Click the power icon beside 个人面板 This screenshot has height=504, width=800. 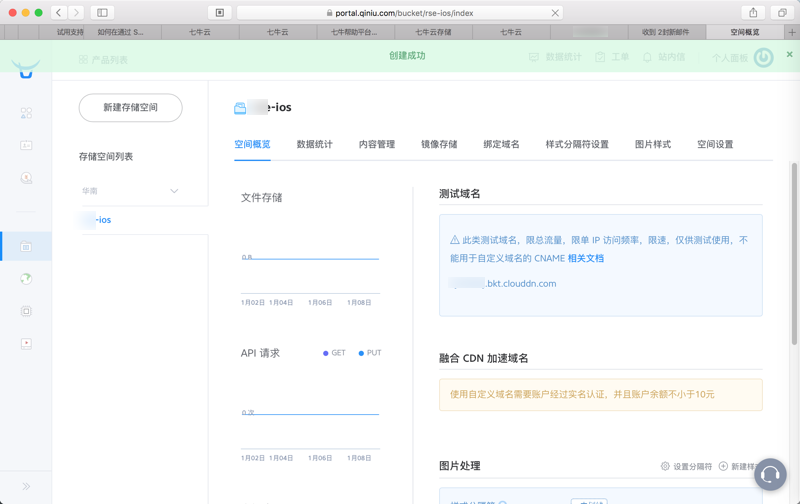[x=764, y=58]
